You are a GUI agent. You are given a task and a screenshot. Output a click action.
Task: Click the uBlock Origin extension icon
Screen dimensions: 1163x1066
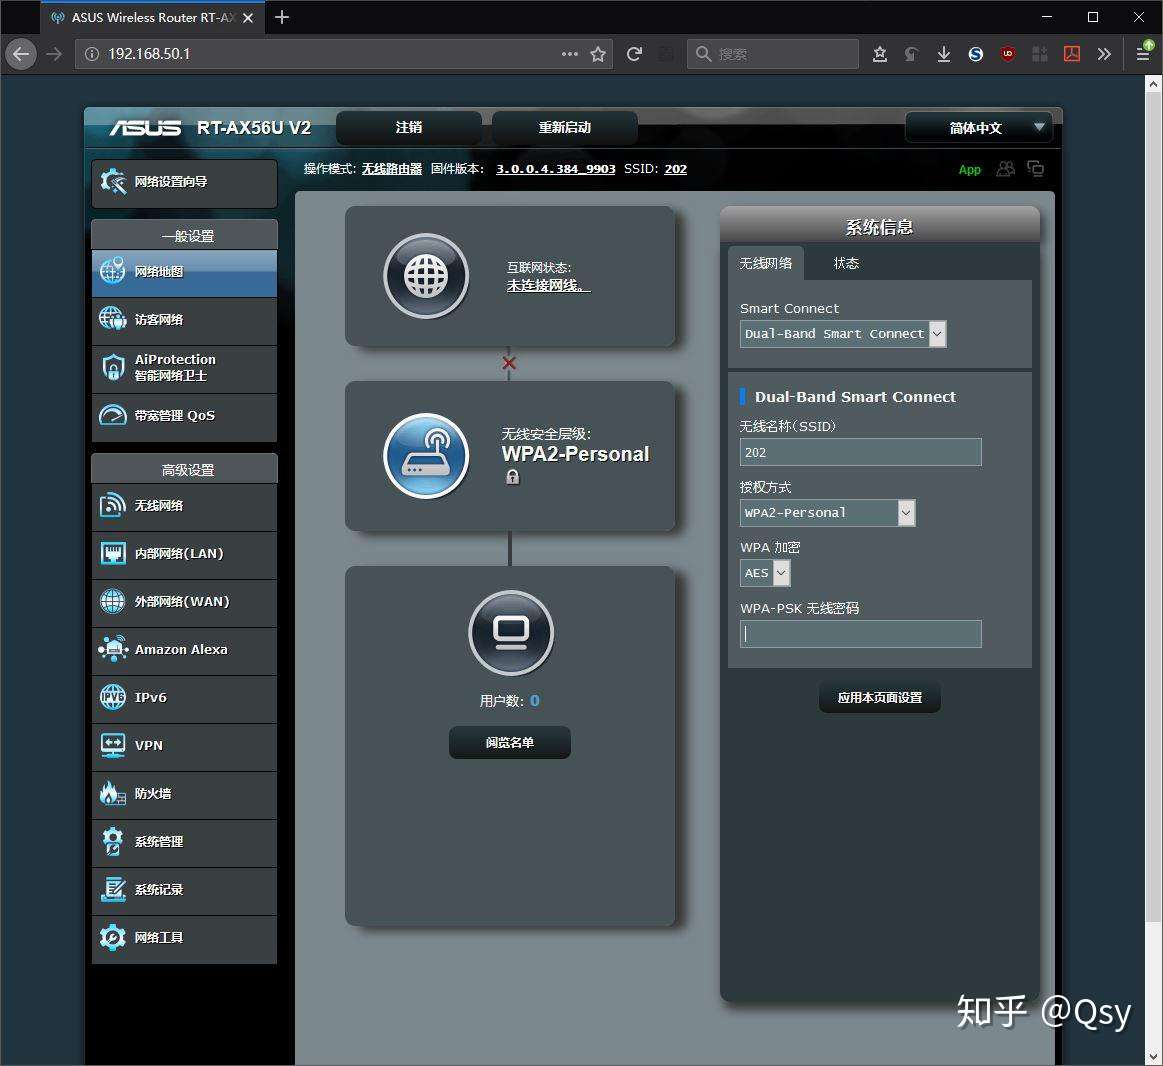point(1007,54)
